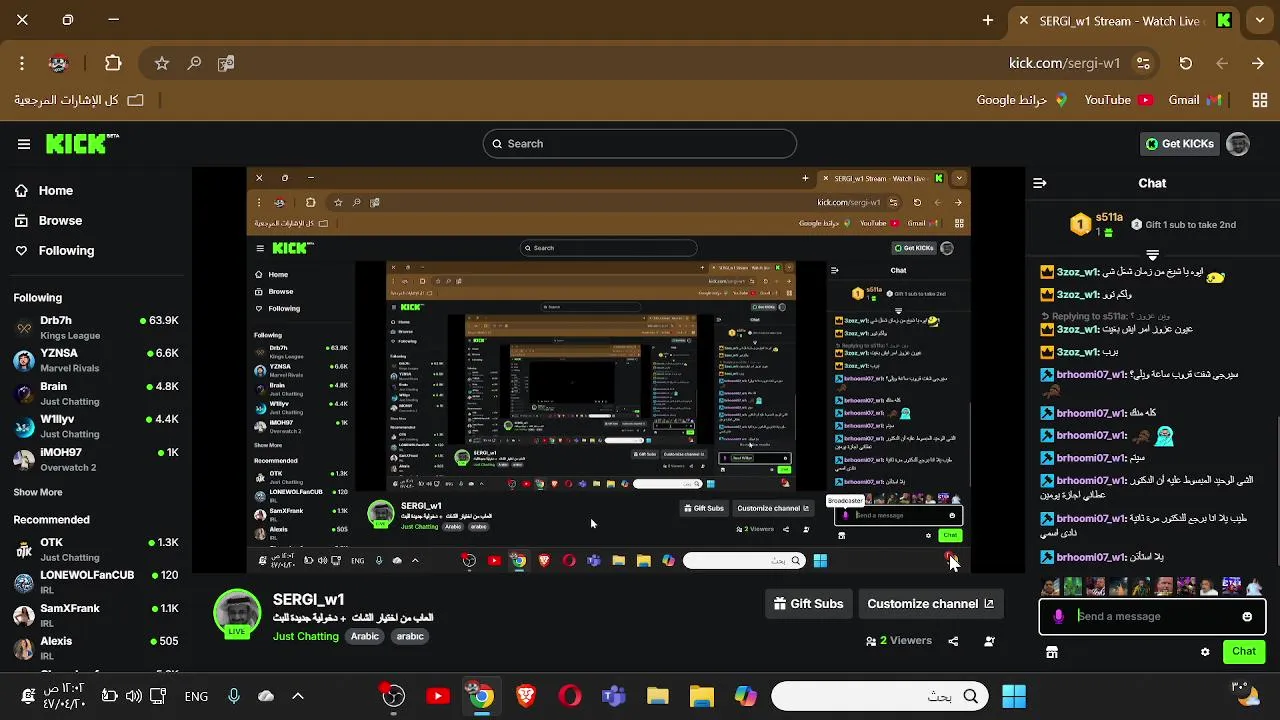The height and width of the screenshot is (720, 1280).
Task: Open YouTube app icon on the taskbar
Action: (x=438, y=697)
